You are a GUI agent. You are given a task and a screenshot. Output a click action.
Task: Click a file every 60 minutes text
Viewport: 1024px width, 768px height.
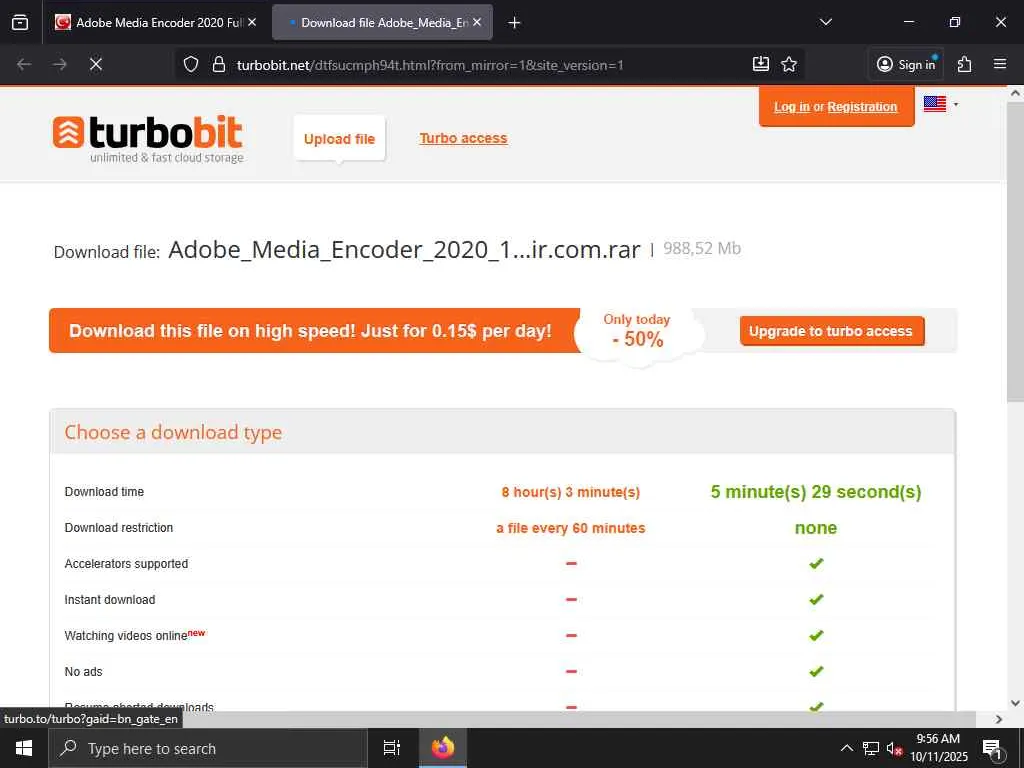(571, 528)
